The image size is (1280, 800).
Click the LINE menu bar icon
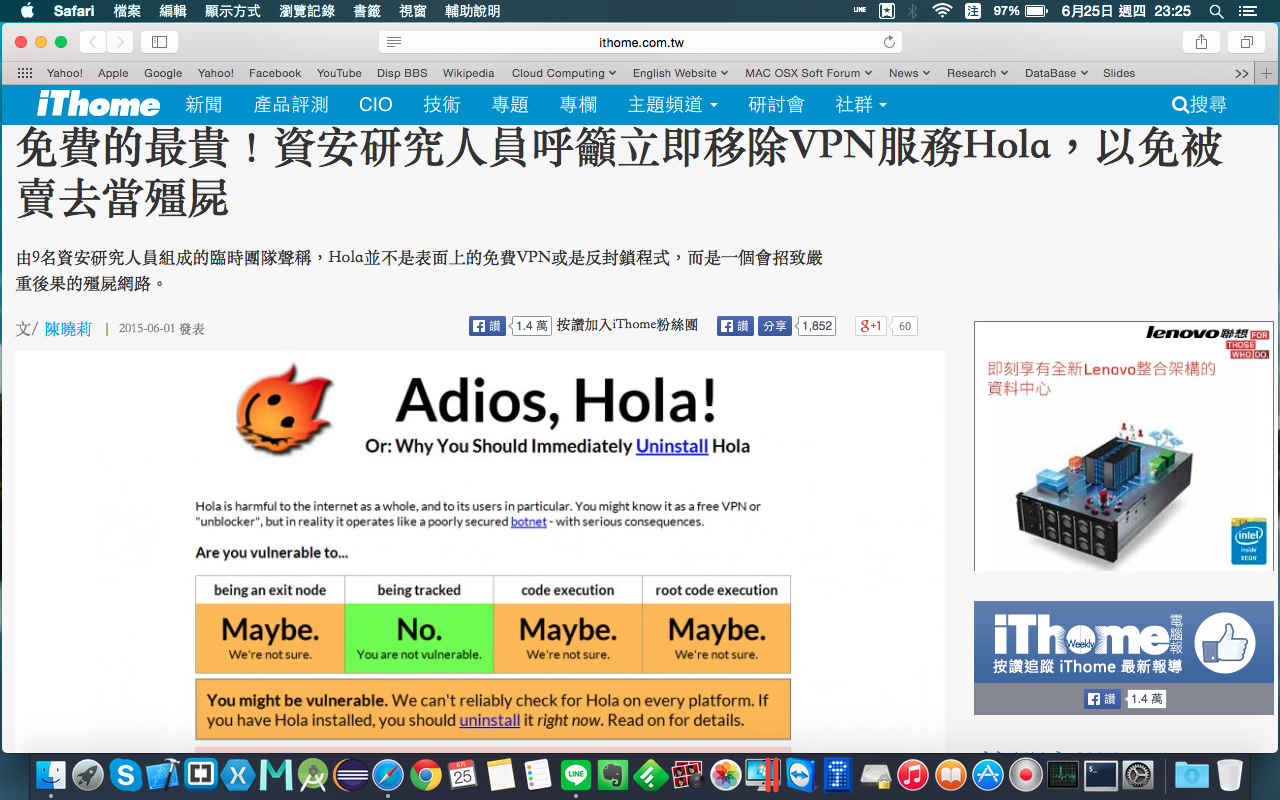click(860, 11)
